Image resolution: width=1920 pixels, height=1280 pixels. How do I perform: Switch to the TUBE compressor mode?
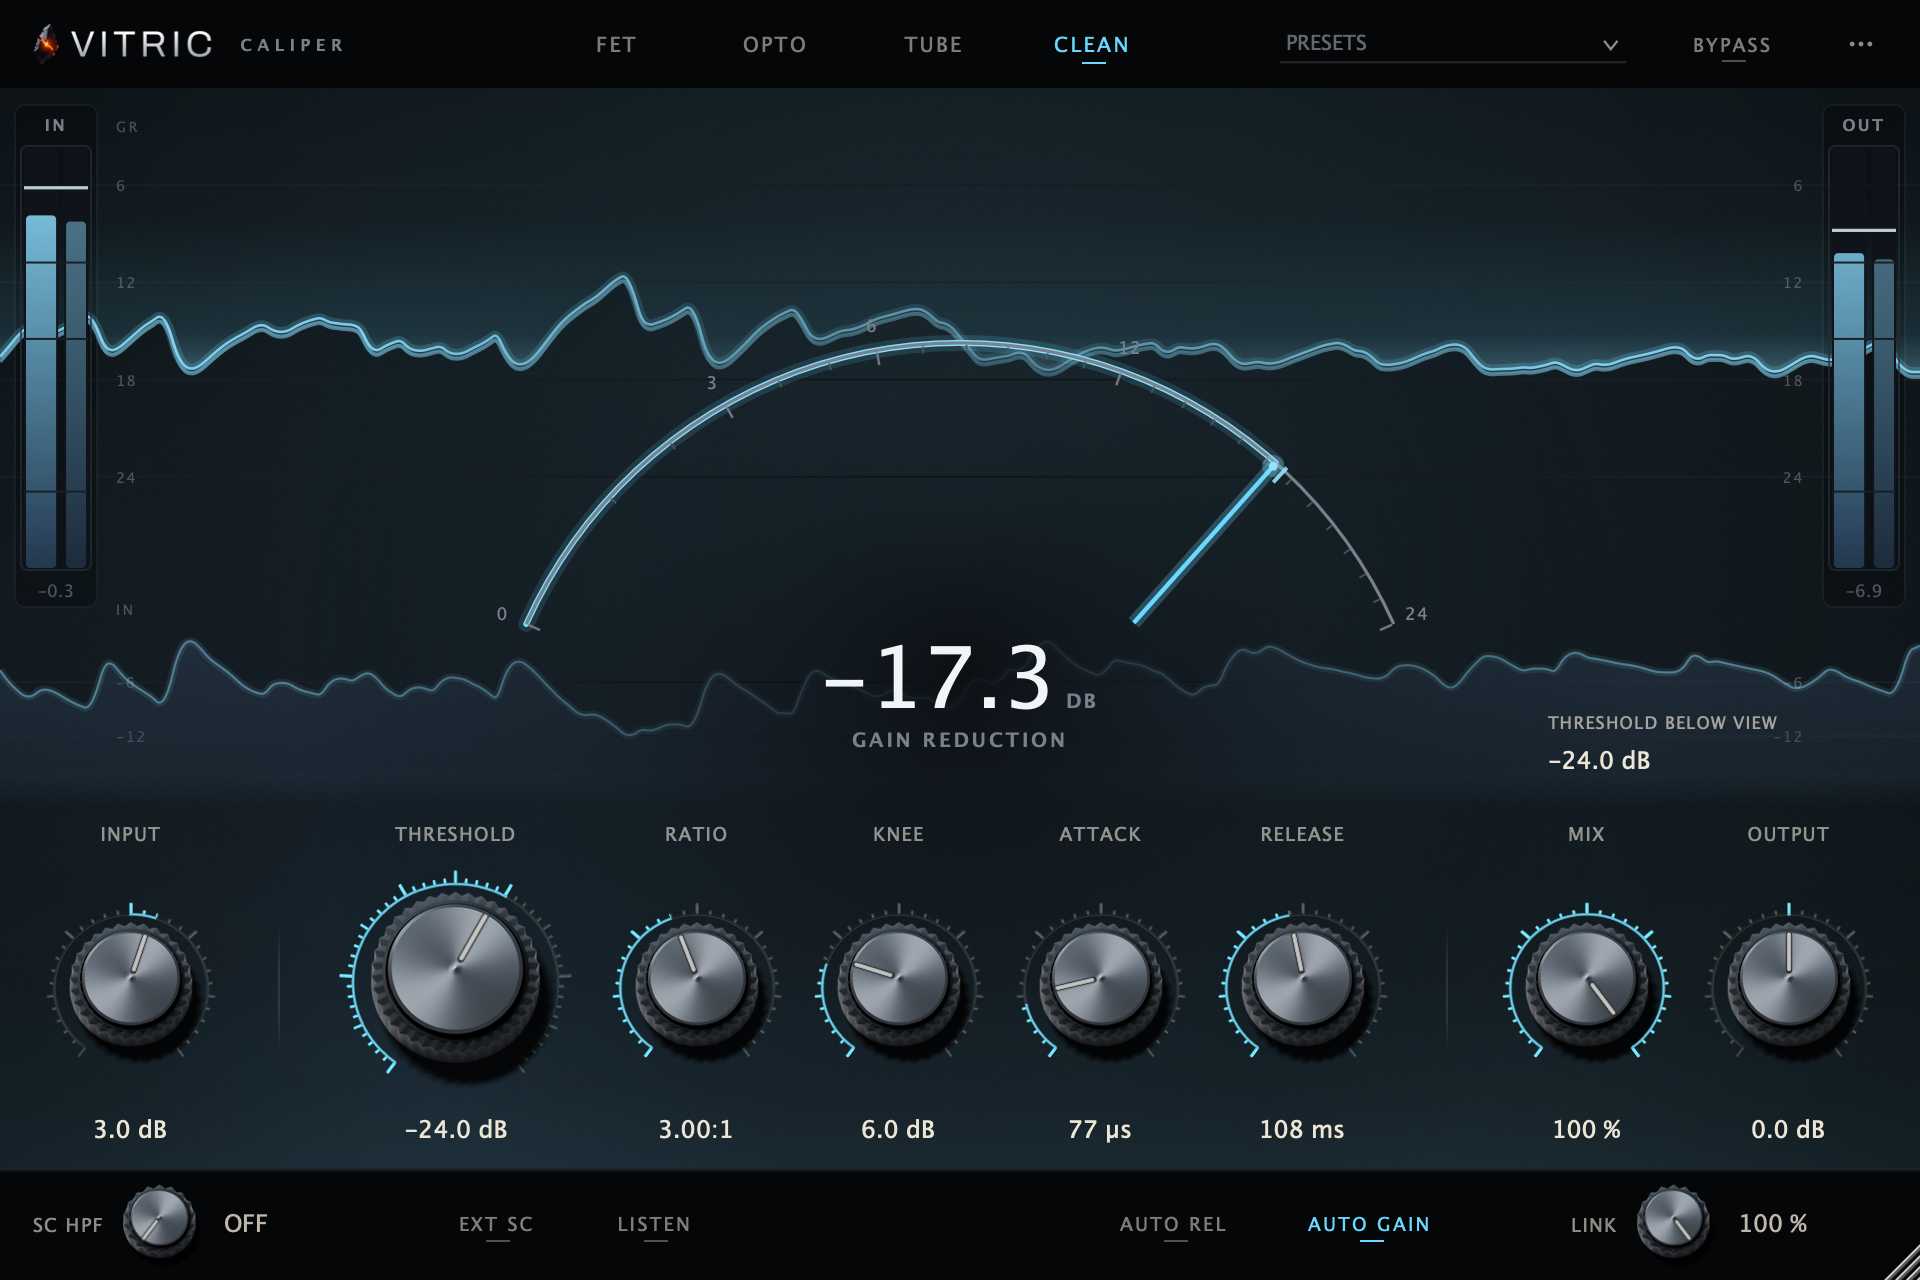point(933,45)
